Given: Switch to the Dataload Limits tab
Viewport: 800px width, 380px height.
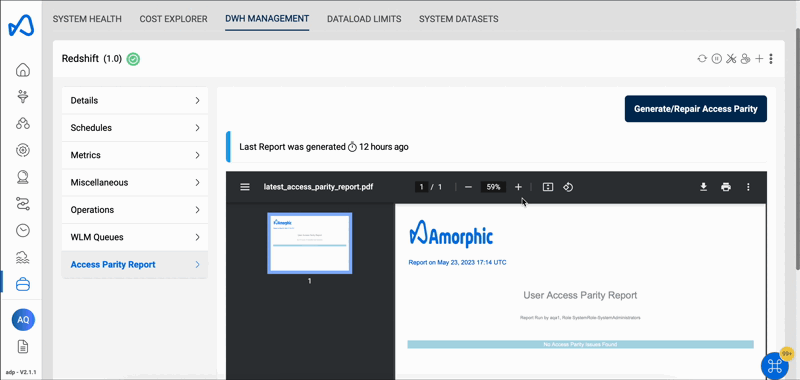Looking at the screenshot, I should coord(364,19).
